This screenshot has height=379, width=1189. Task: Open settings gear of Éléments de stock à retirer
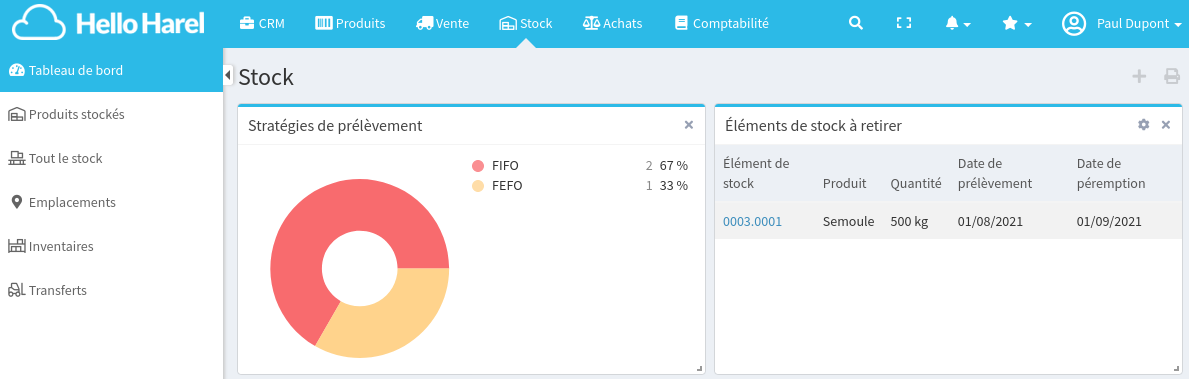[x=1144, y=125]
